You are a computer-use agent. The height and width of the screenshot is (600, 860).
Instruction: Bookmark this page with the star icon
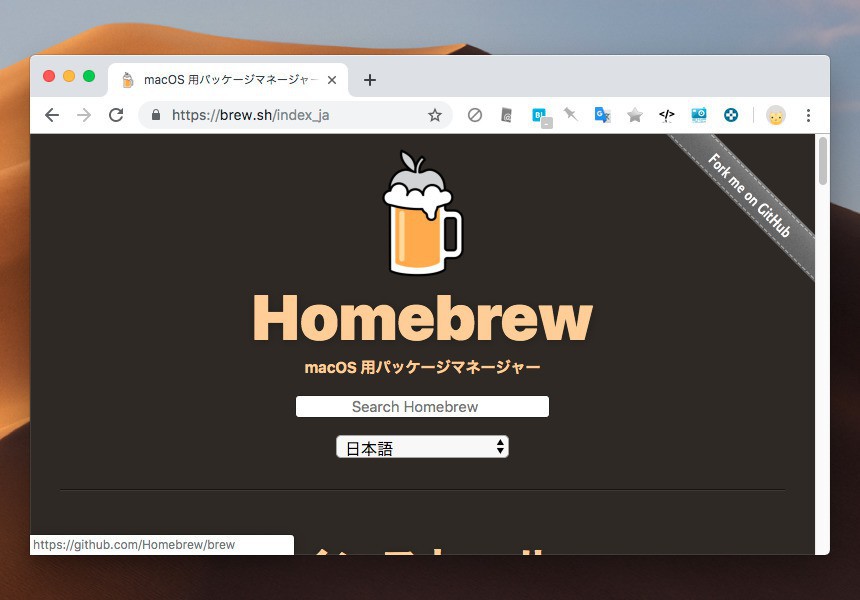pyautogui.click(x=435, y=115)
